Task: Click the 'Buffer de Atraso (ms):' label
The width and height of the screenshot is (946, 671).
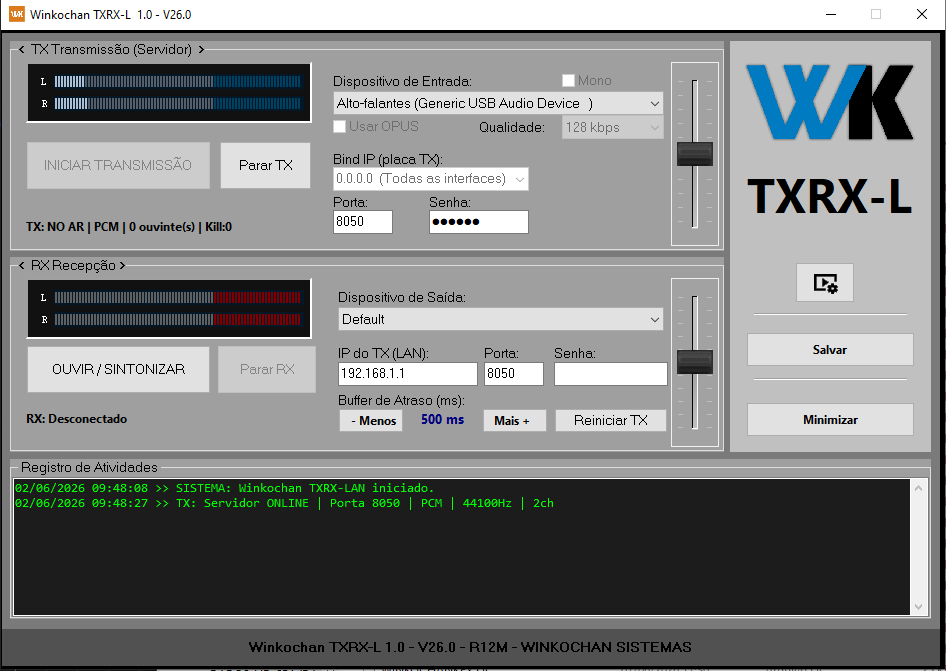Action: (401, 401)
